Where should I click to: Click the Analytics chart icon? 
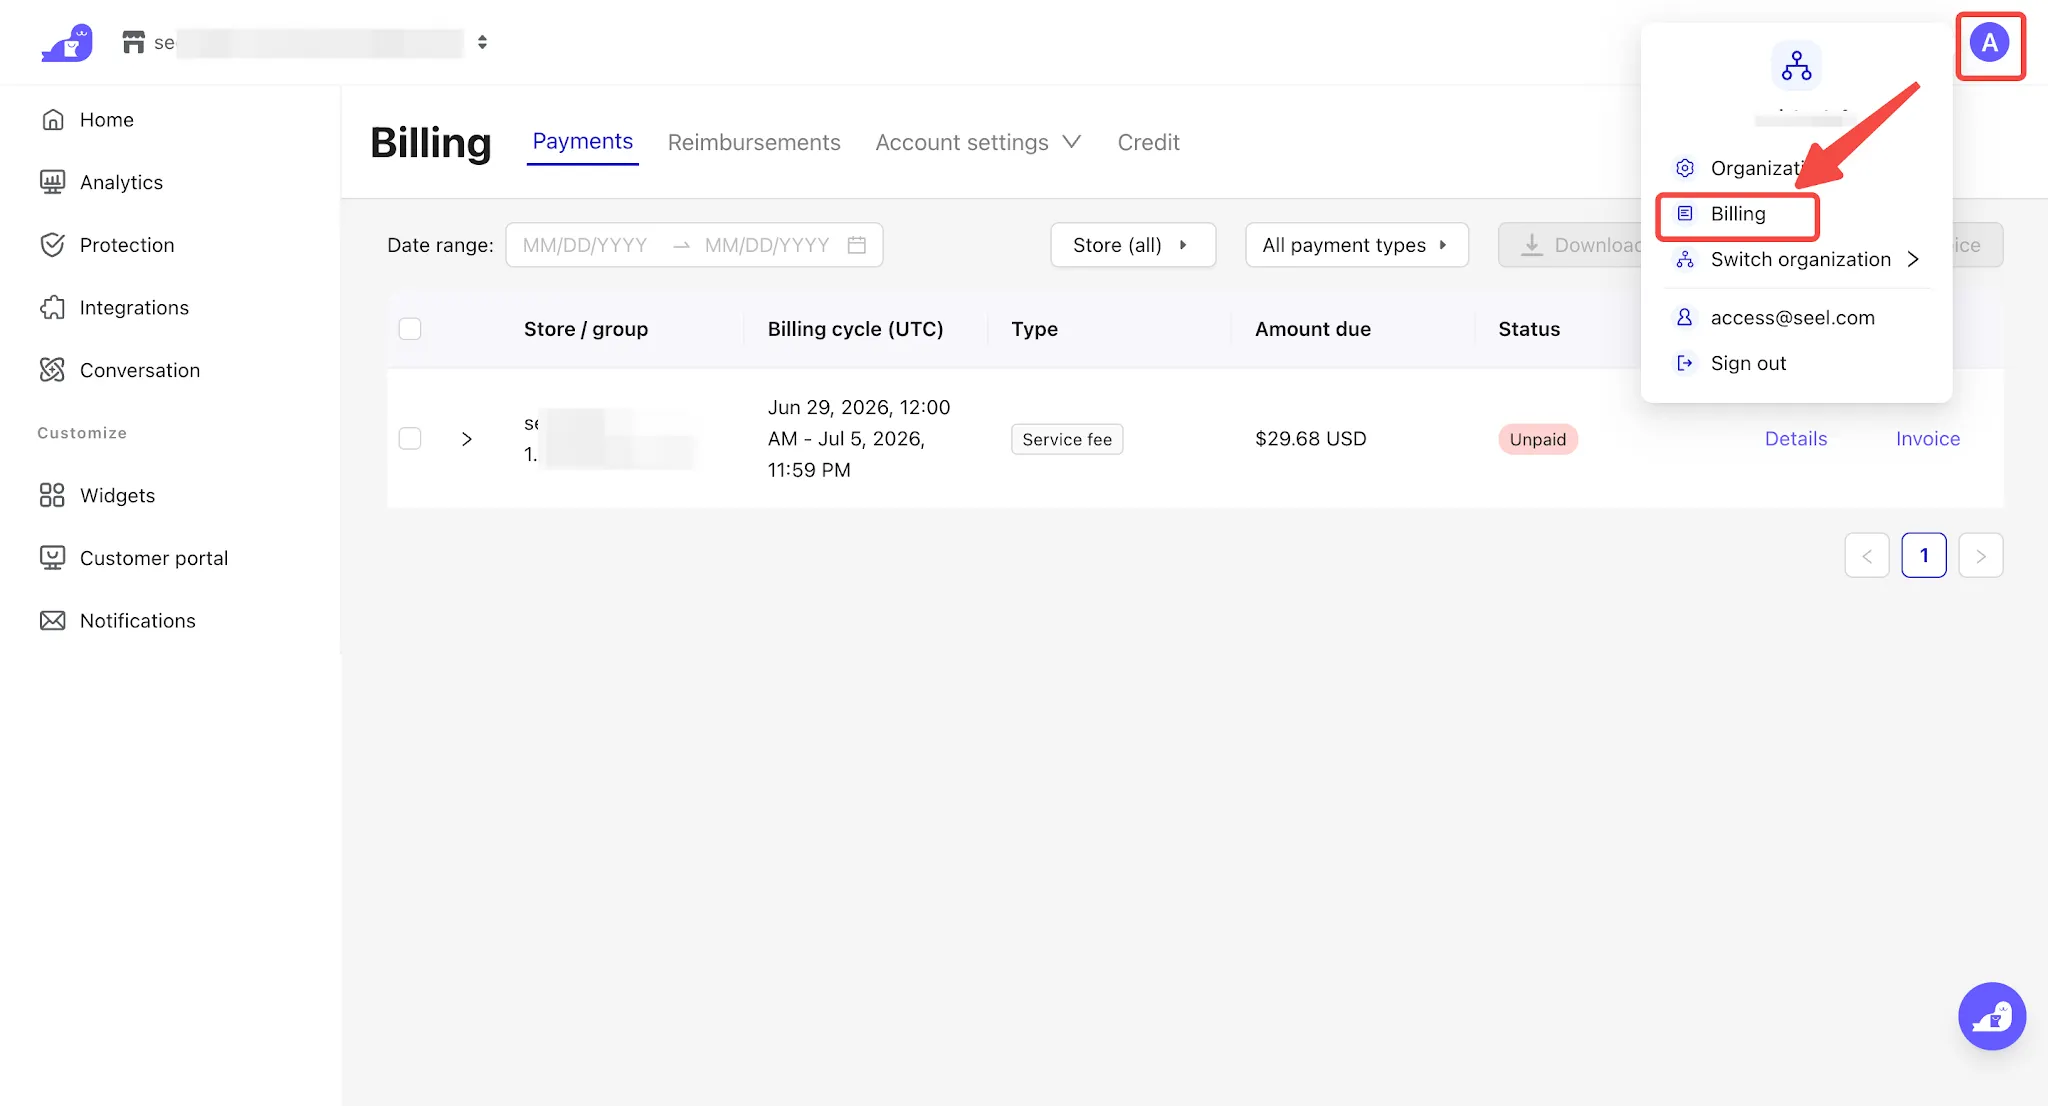click(53, 182)
